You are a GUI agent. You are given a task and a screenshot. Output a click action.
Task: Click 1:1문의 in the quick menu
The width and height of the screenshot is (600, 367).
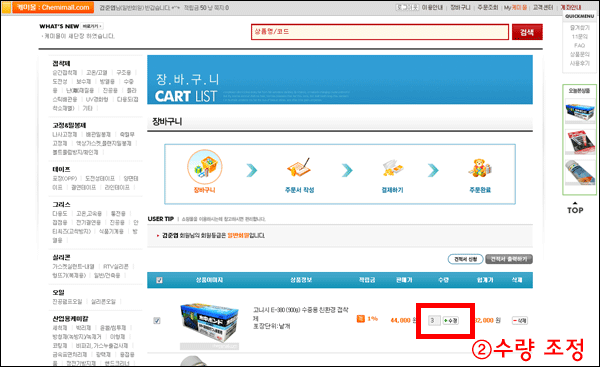(580, 36)
